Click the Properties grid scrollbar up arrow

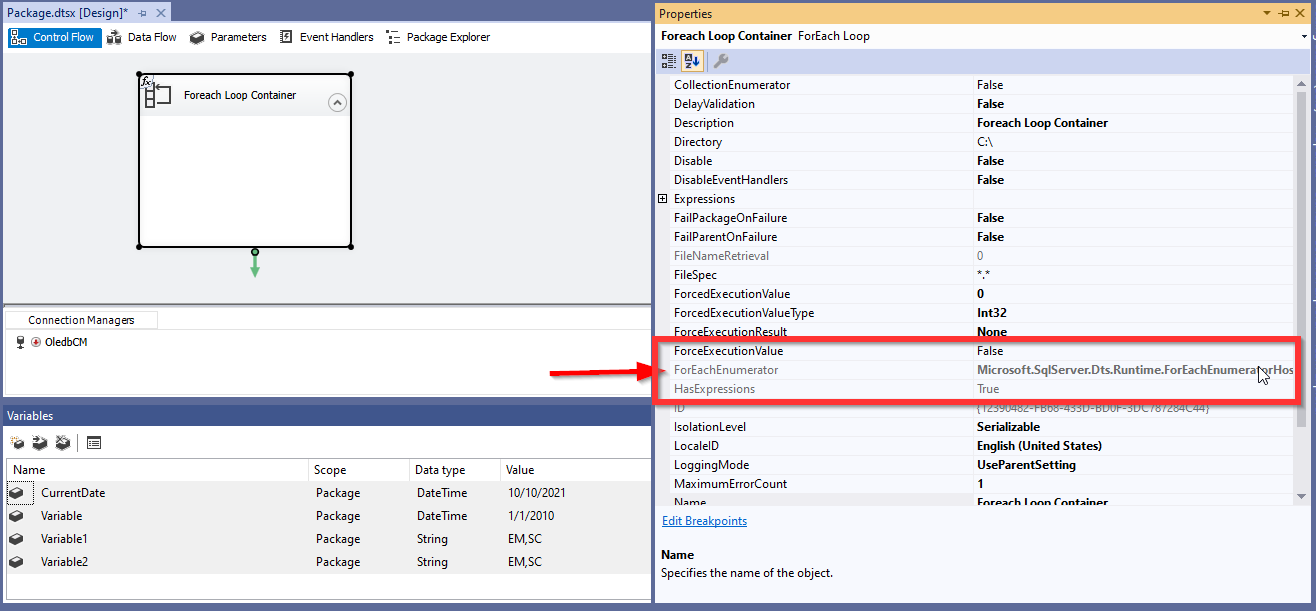[1301, 84]
